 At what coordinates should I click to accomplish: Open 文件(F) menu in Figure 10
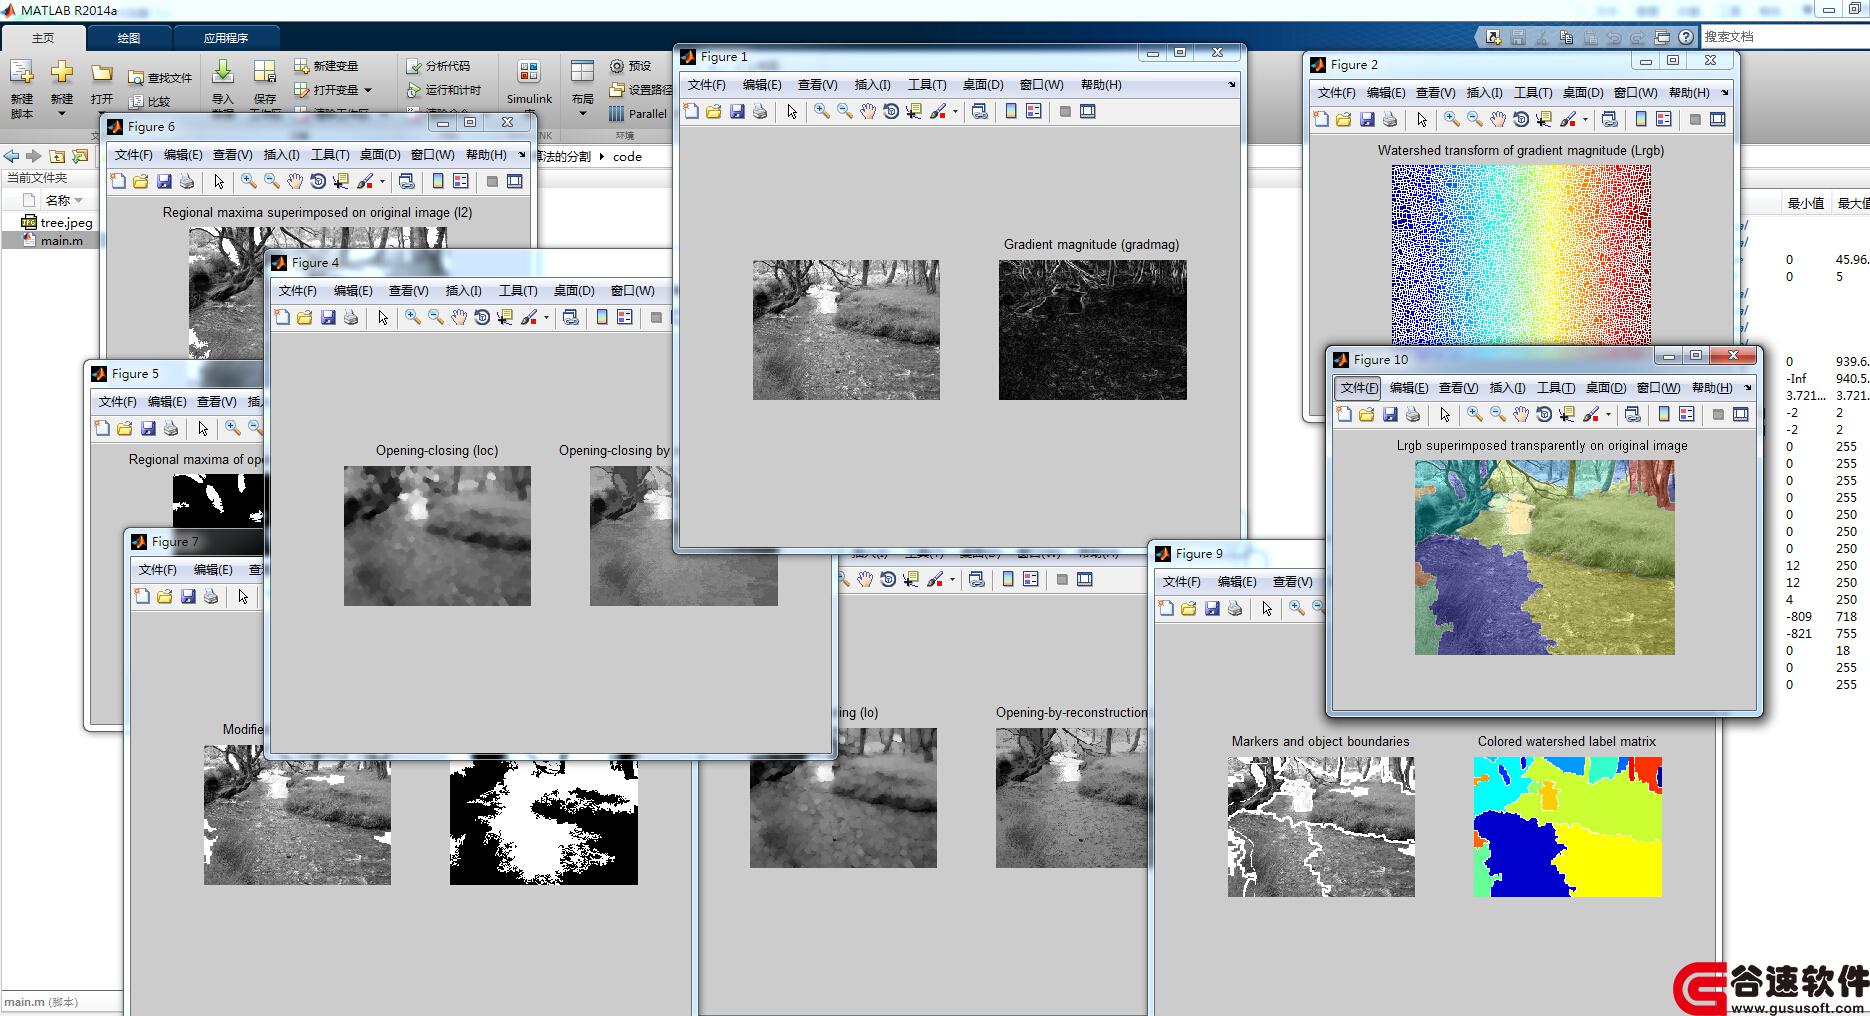click(x=1358, y=388)
